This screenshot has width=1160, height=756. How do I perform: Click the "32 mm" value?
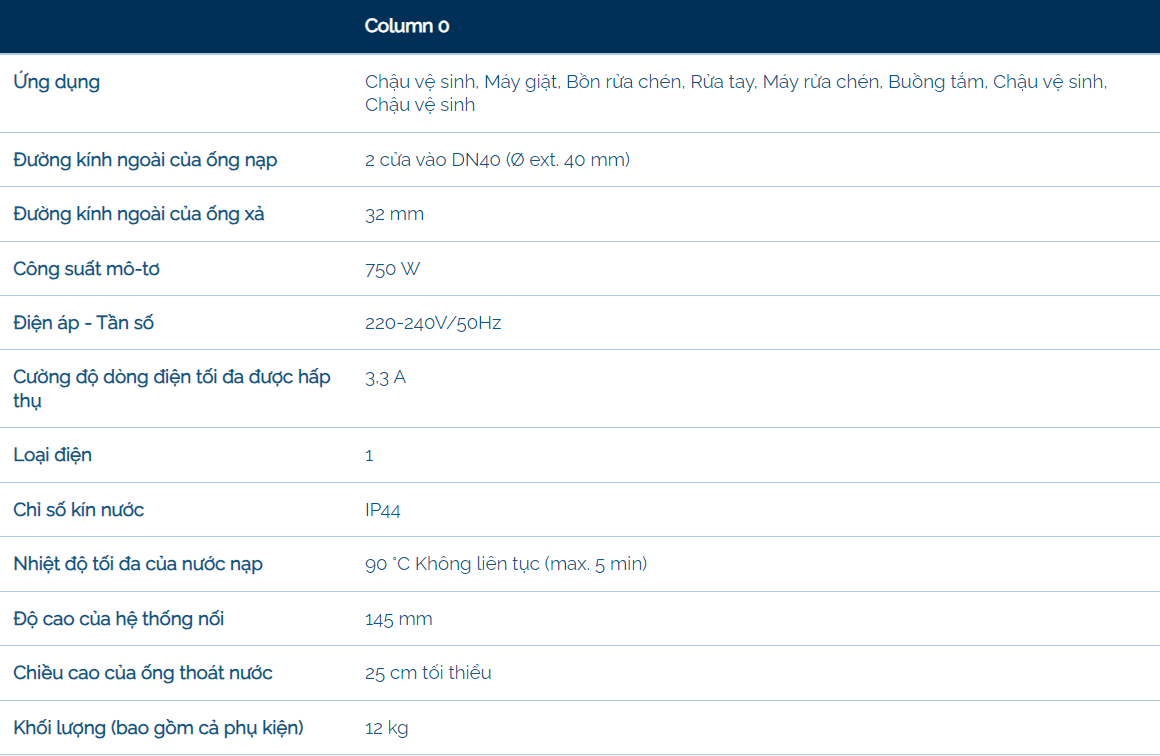(x=394, y=214)
